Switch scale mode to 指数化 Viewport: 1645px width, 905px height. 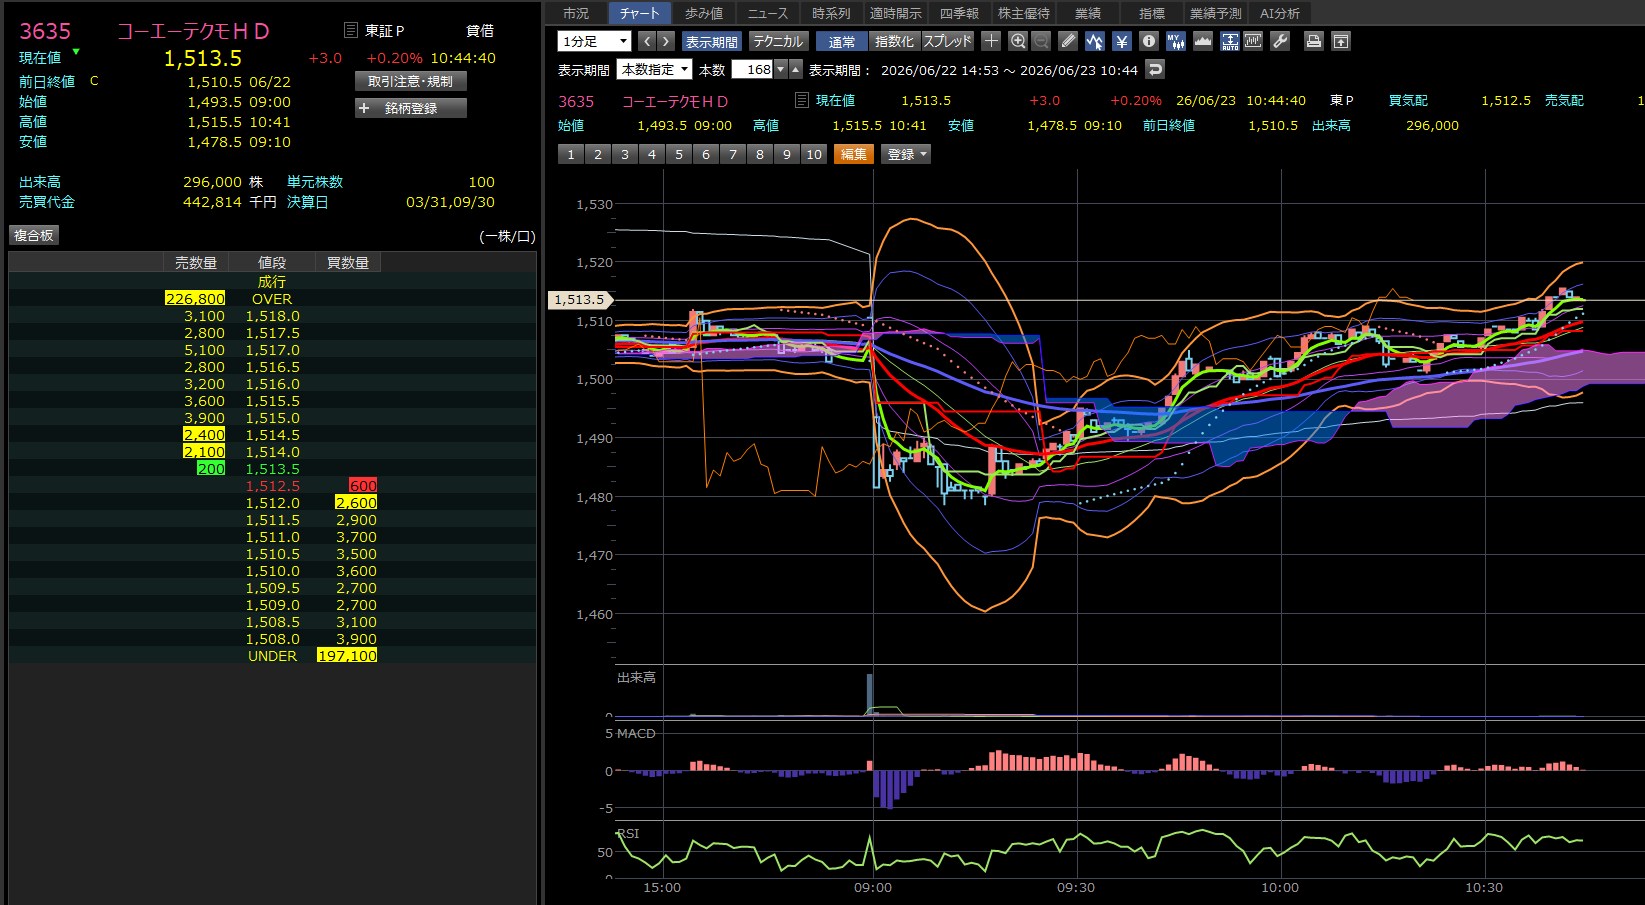pos(894,41)
